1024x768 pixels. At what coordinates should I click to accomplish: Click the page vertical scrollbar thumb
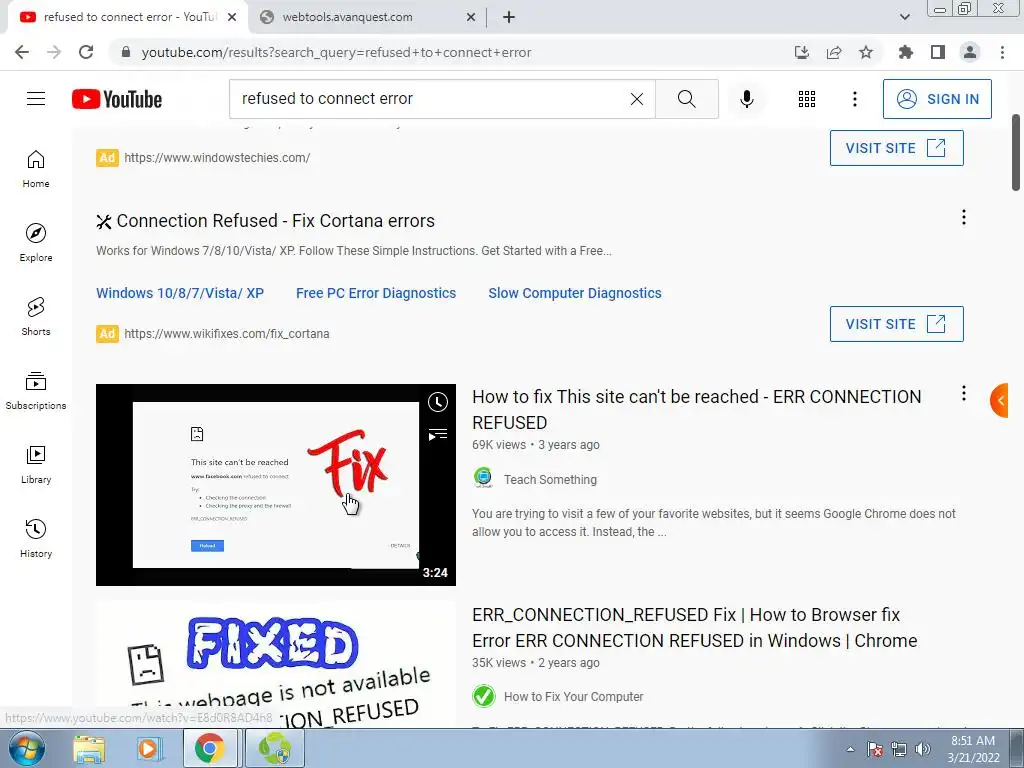click(1016, 153)
